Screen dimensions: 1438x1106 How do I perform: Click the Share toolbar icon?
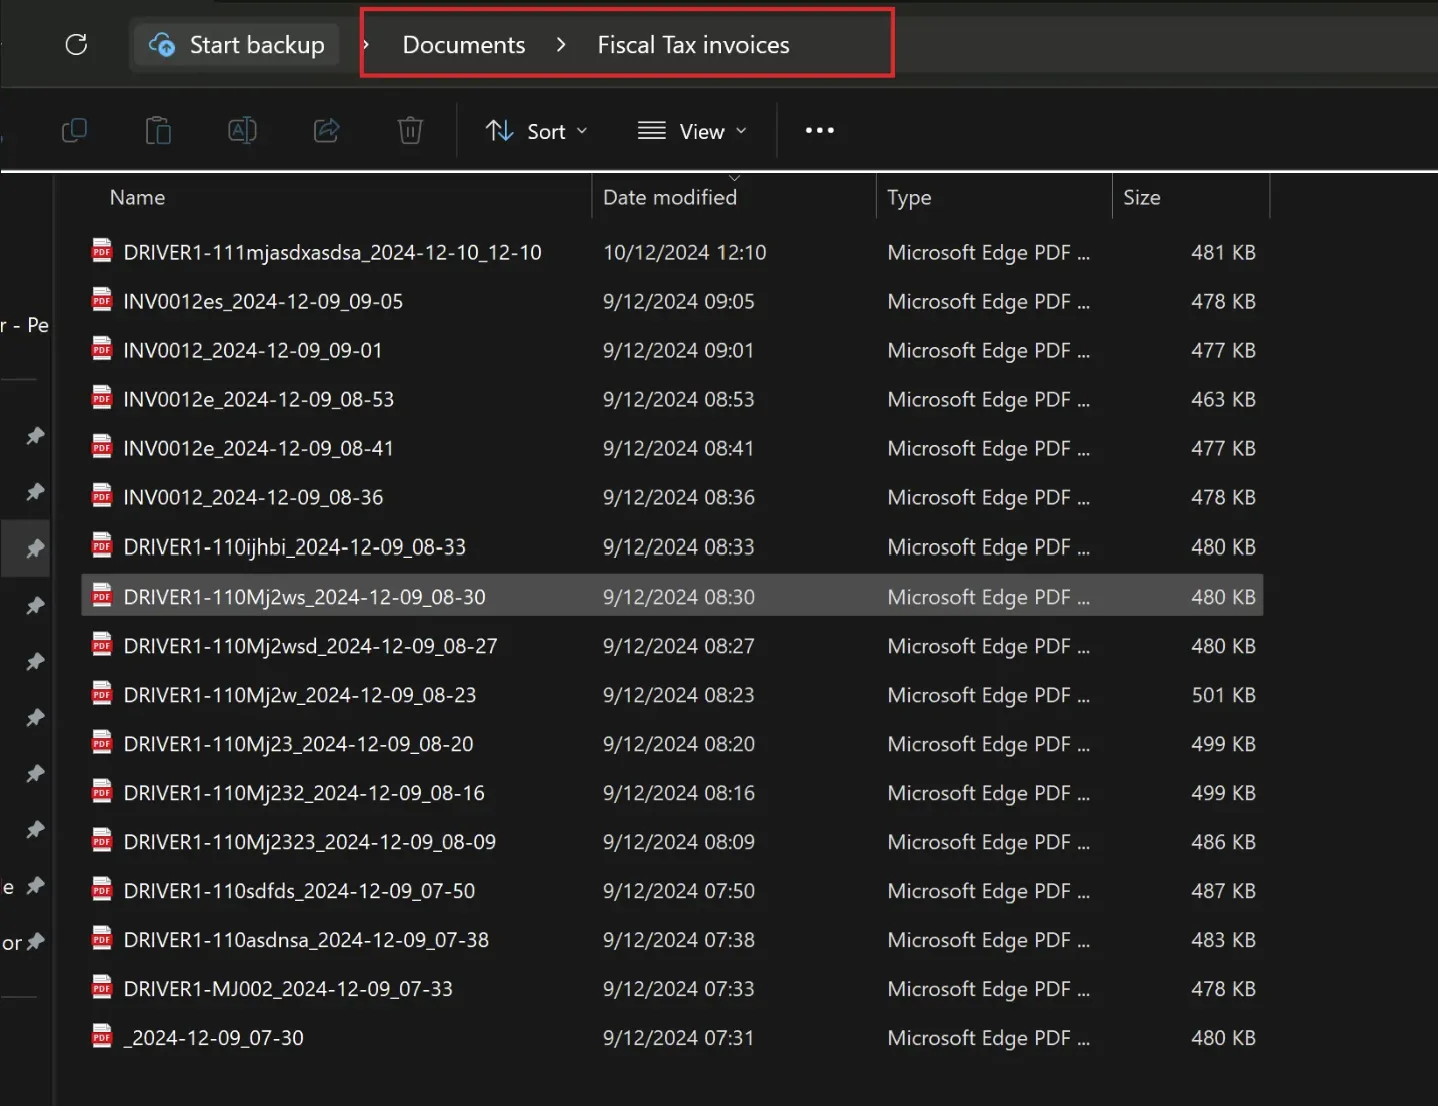click(326, 131)
